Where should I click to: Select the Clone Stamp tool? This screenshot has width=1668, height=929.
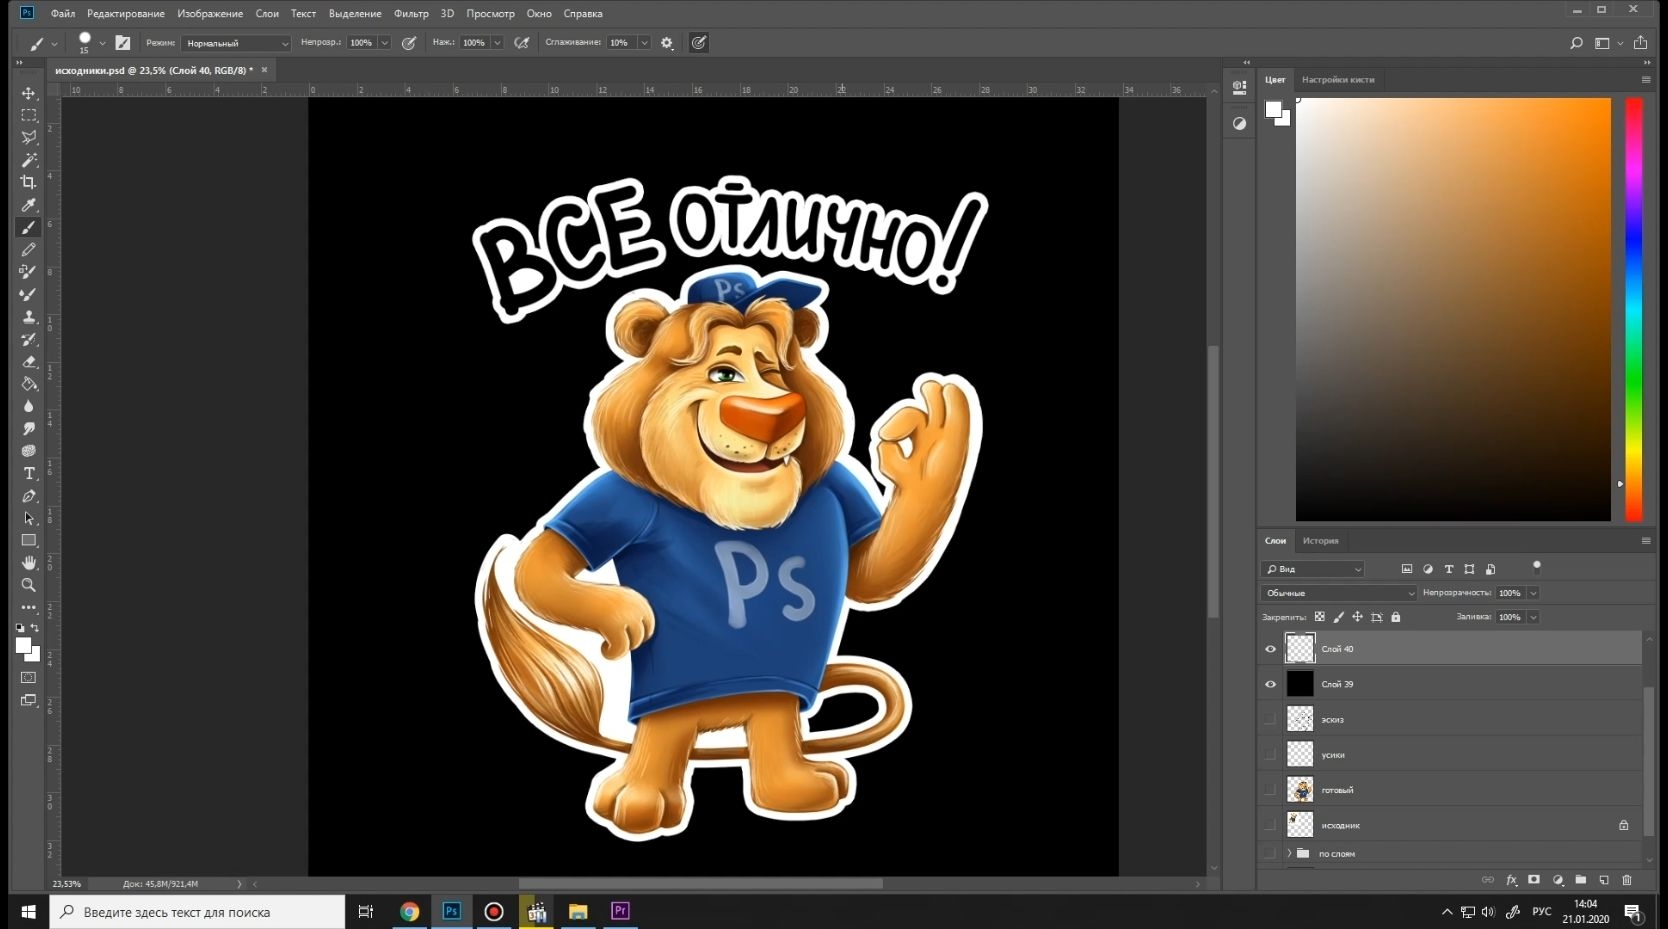[28, 317]
